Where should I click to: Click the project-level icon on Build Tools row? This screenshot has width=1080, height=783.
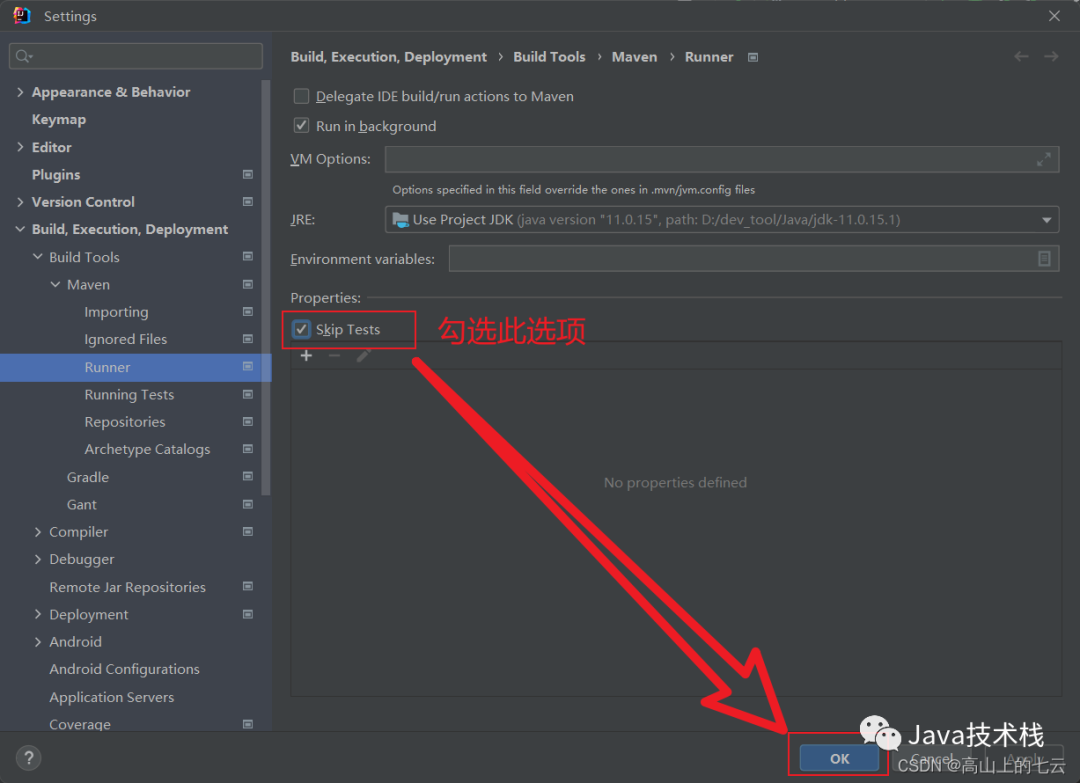pyautogui.click(x=248, y=257)
